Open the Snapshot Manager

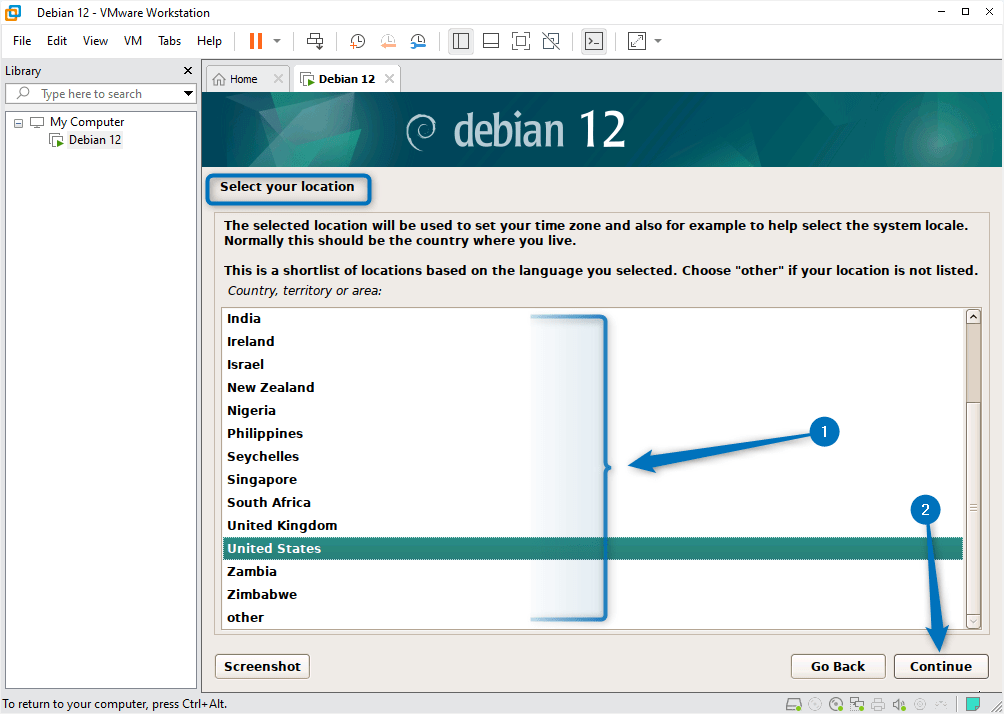(418, 41)
